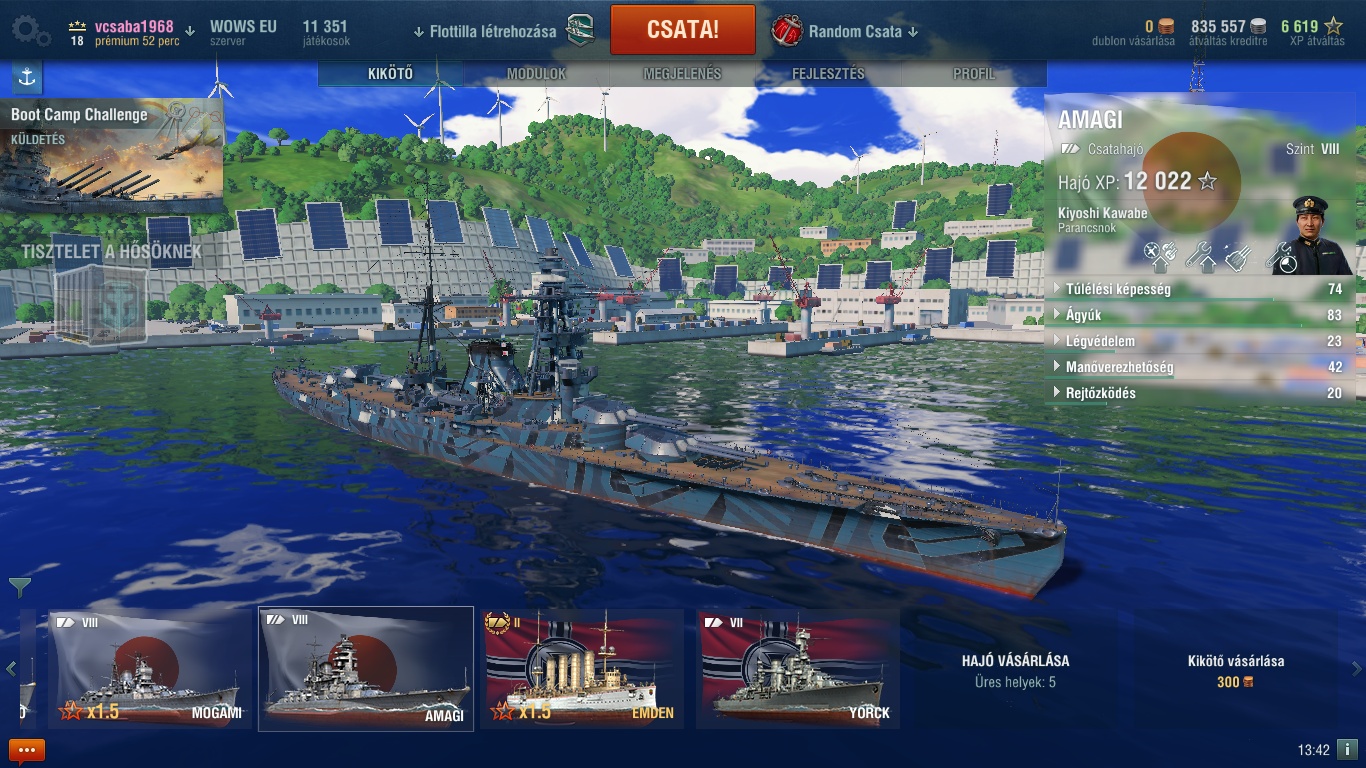Click the flotilla ship icon
The image size is (1366, 768).
click(x=580, y=31)
